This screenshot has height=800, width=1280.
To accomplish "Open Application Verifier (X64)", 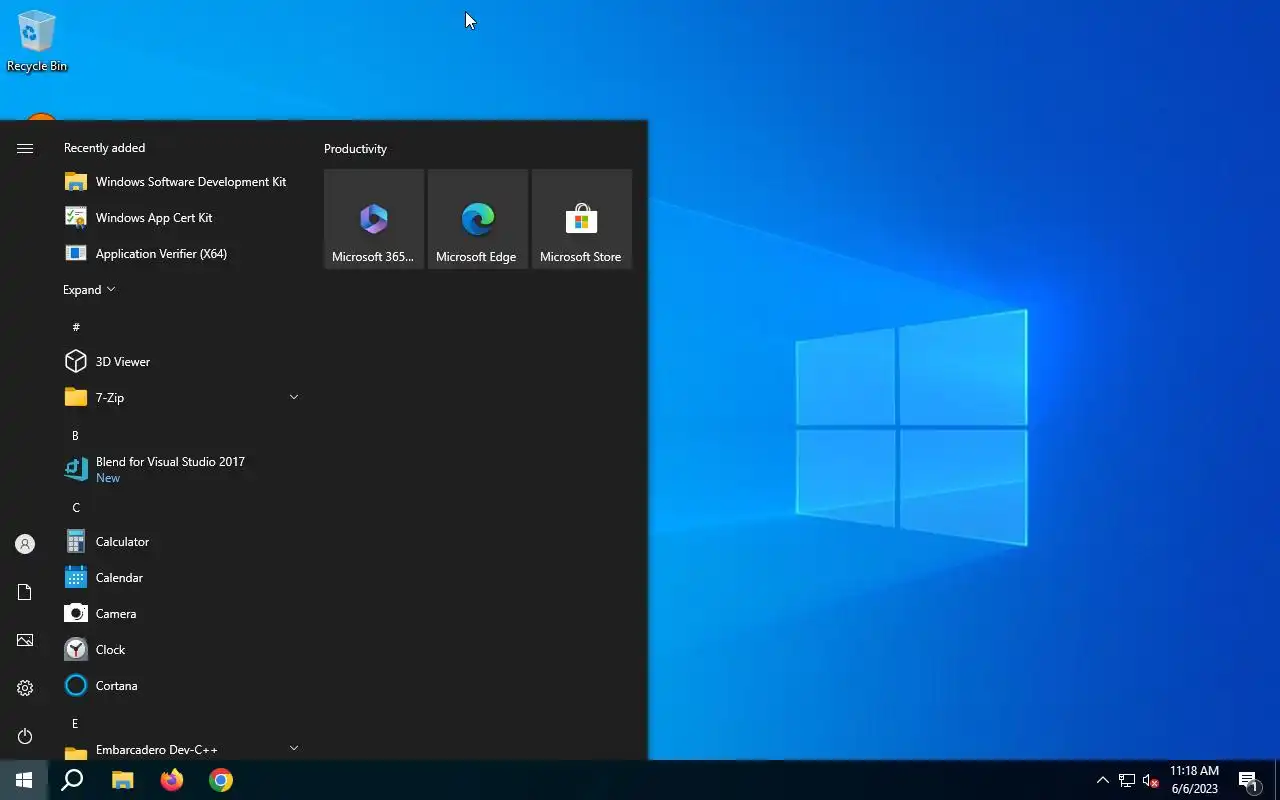I will (182, 254).
